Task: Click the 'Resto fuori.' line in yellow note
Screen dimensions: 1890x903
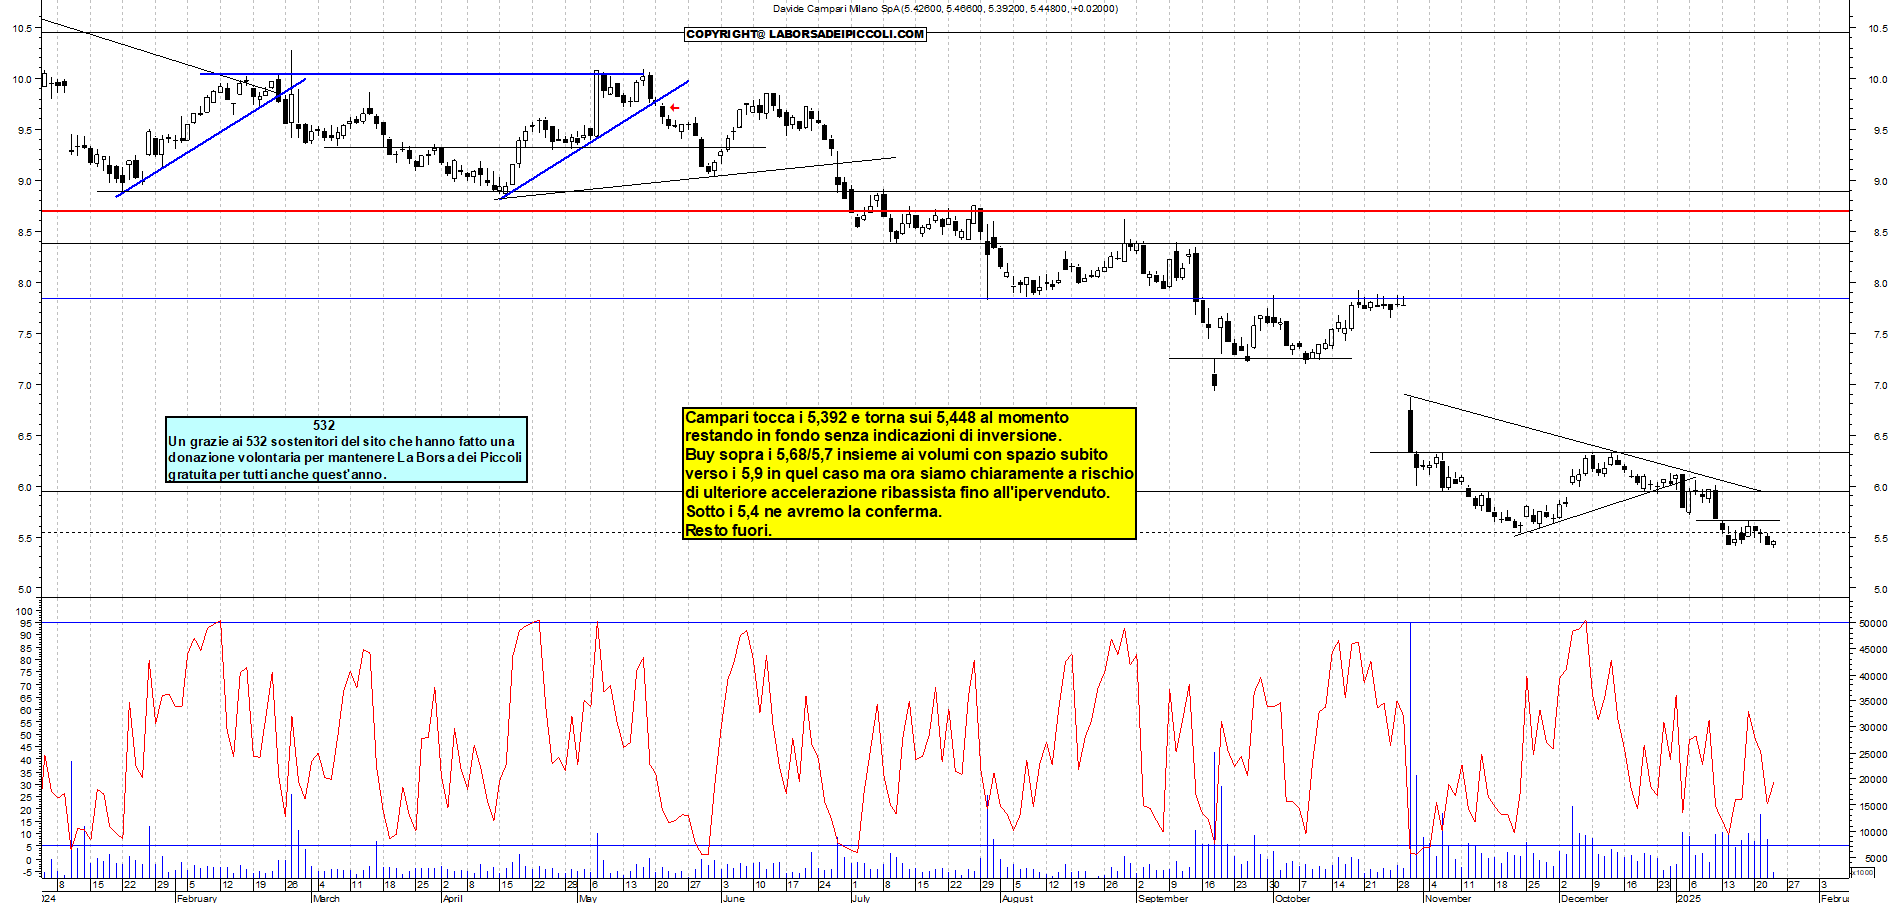Action: [x=729, y=531]
